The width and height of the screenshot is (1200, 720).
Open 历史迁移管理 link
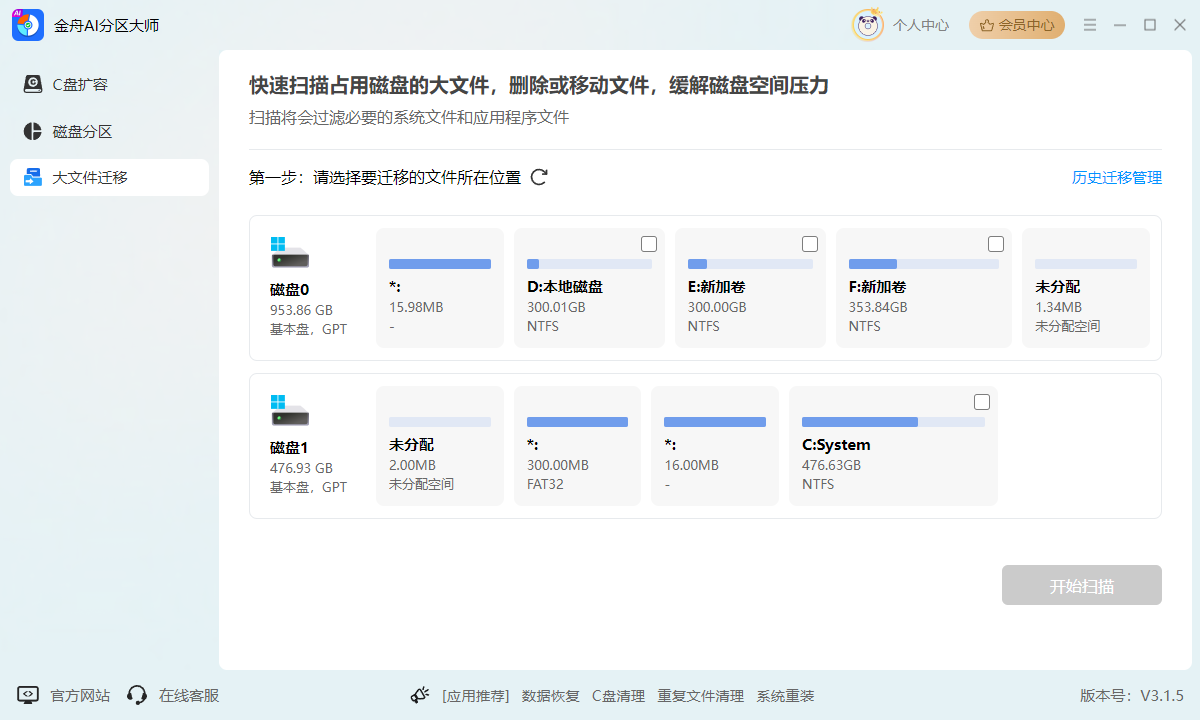coord(1118,177)
